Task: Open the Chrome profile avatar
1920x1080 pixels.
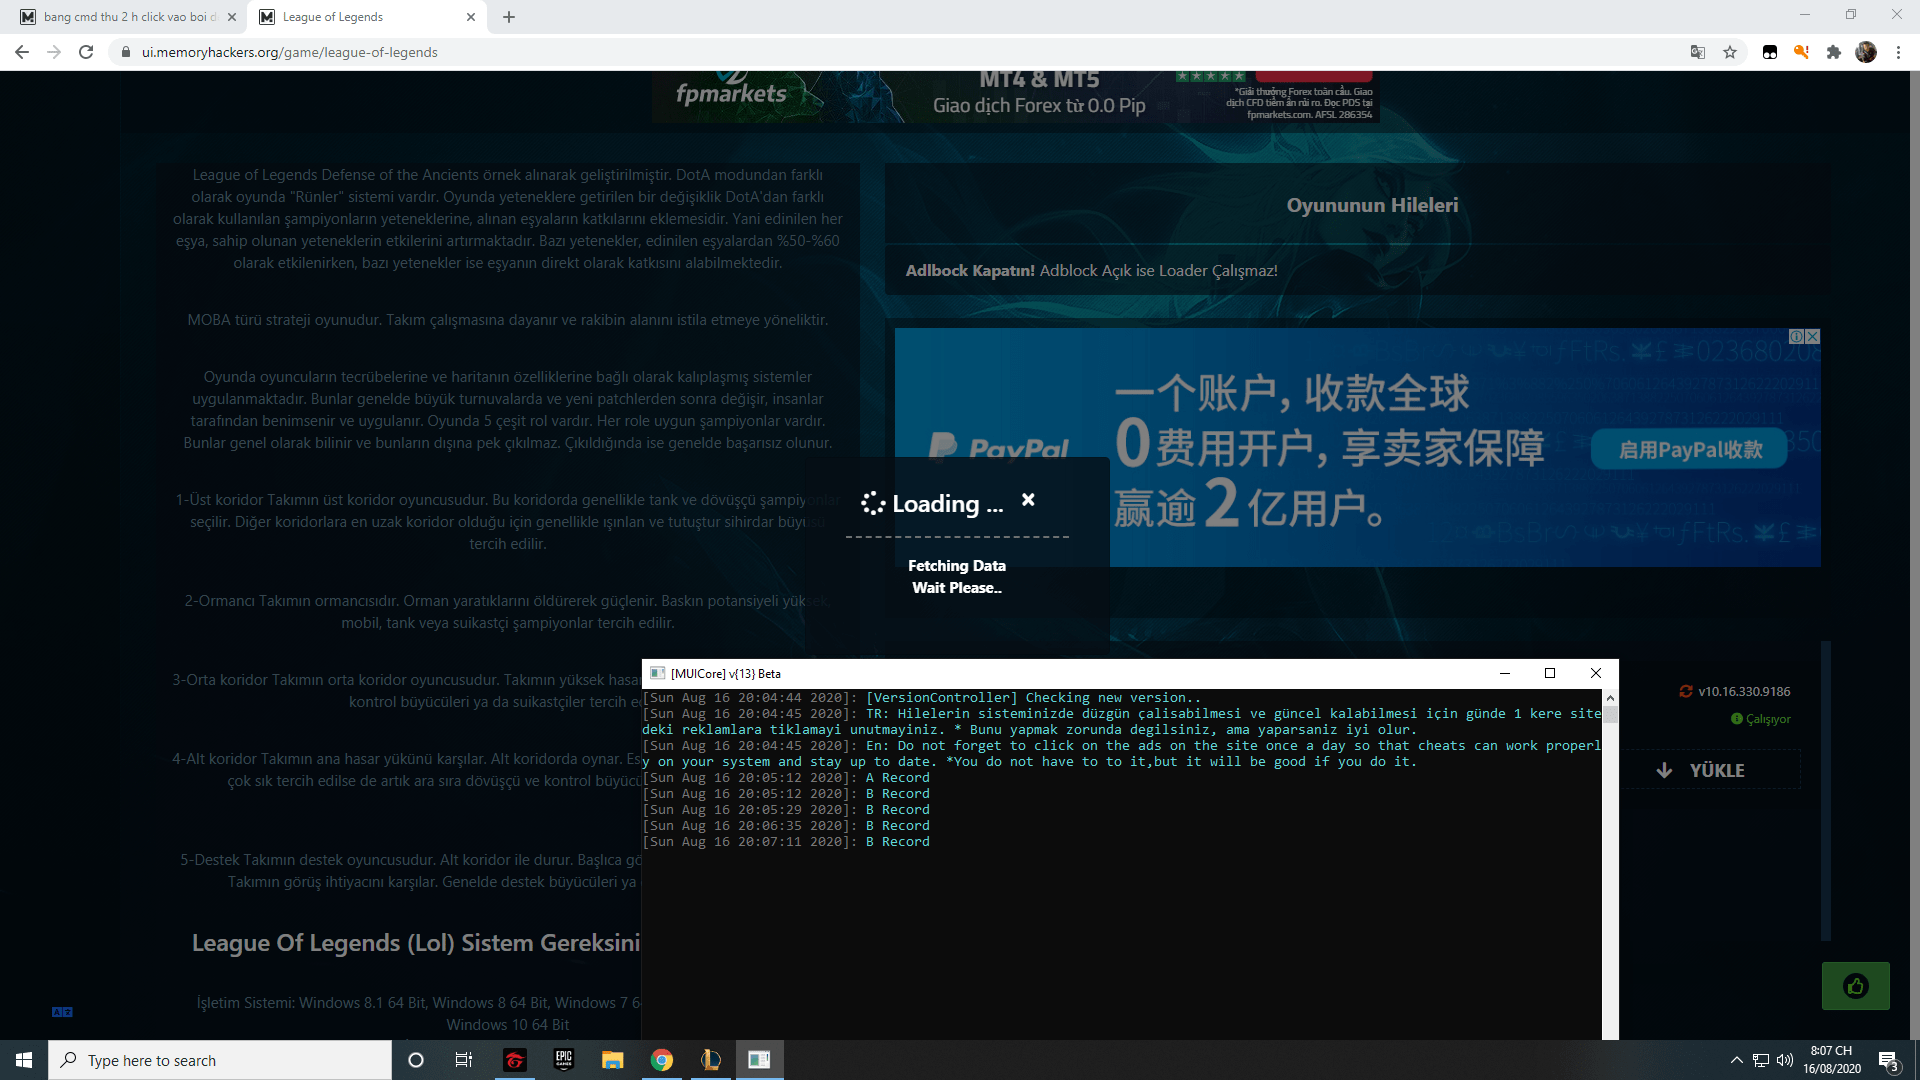Action: 1866,52
